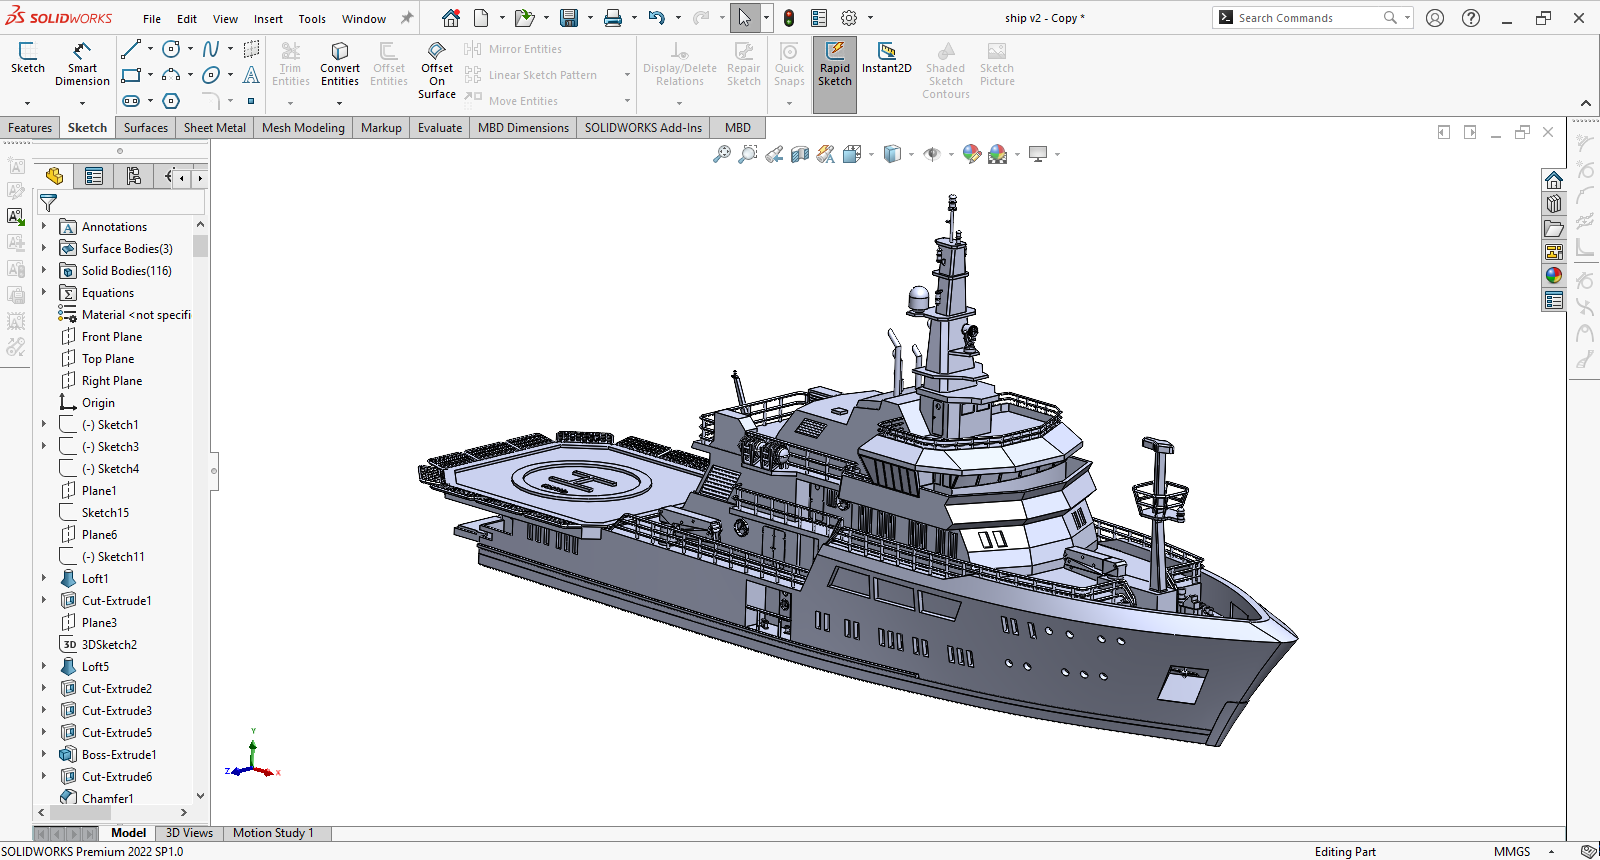Viewport: 1600px width, 860px height.
Task: Open the Convert Entities dropdown arrow
Action: [x=340, y=103]
